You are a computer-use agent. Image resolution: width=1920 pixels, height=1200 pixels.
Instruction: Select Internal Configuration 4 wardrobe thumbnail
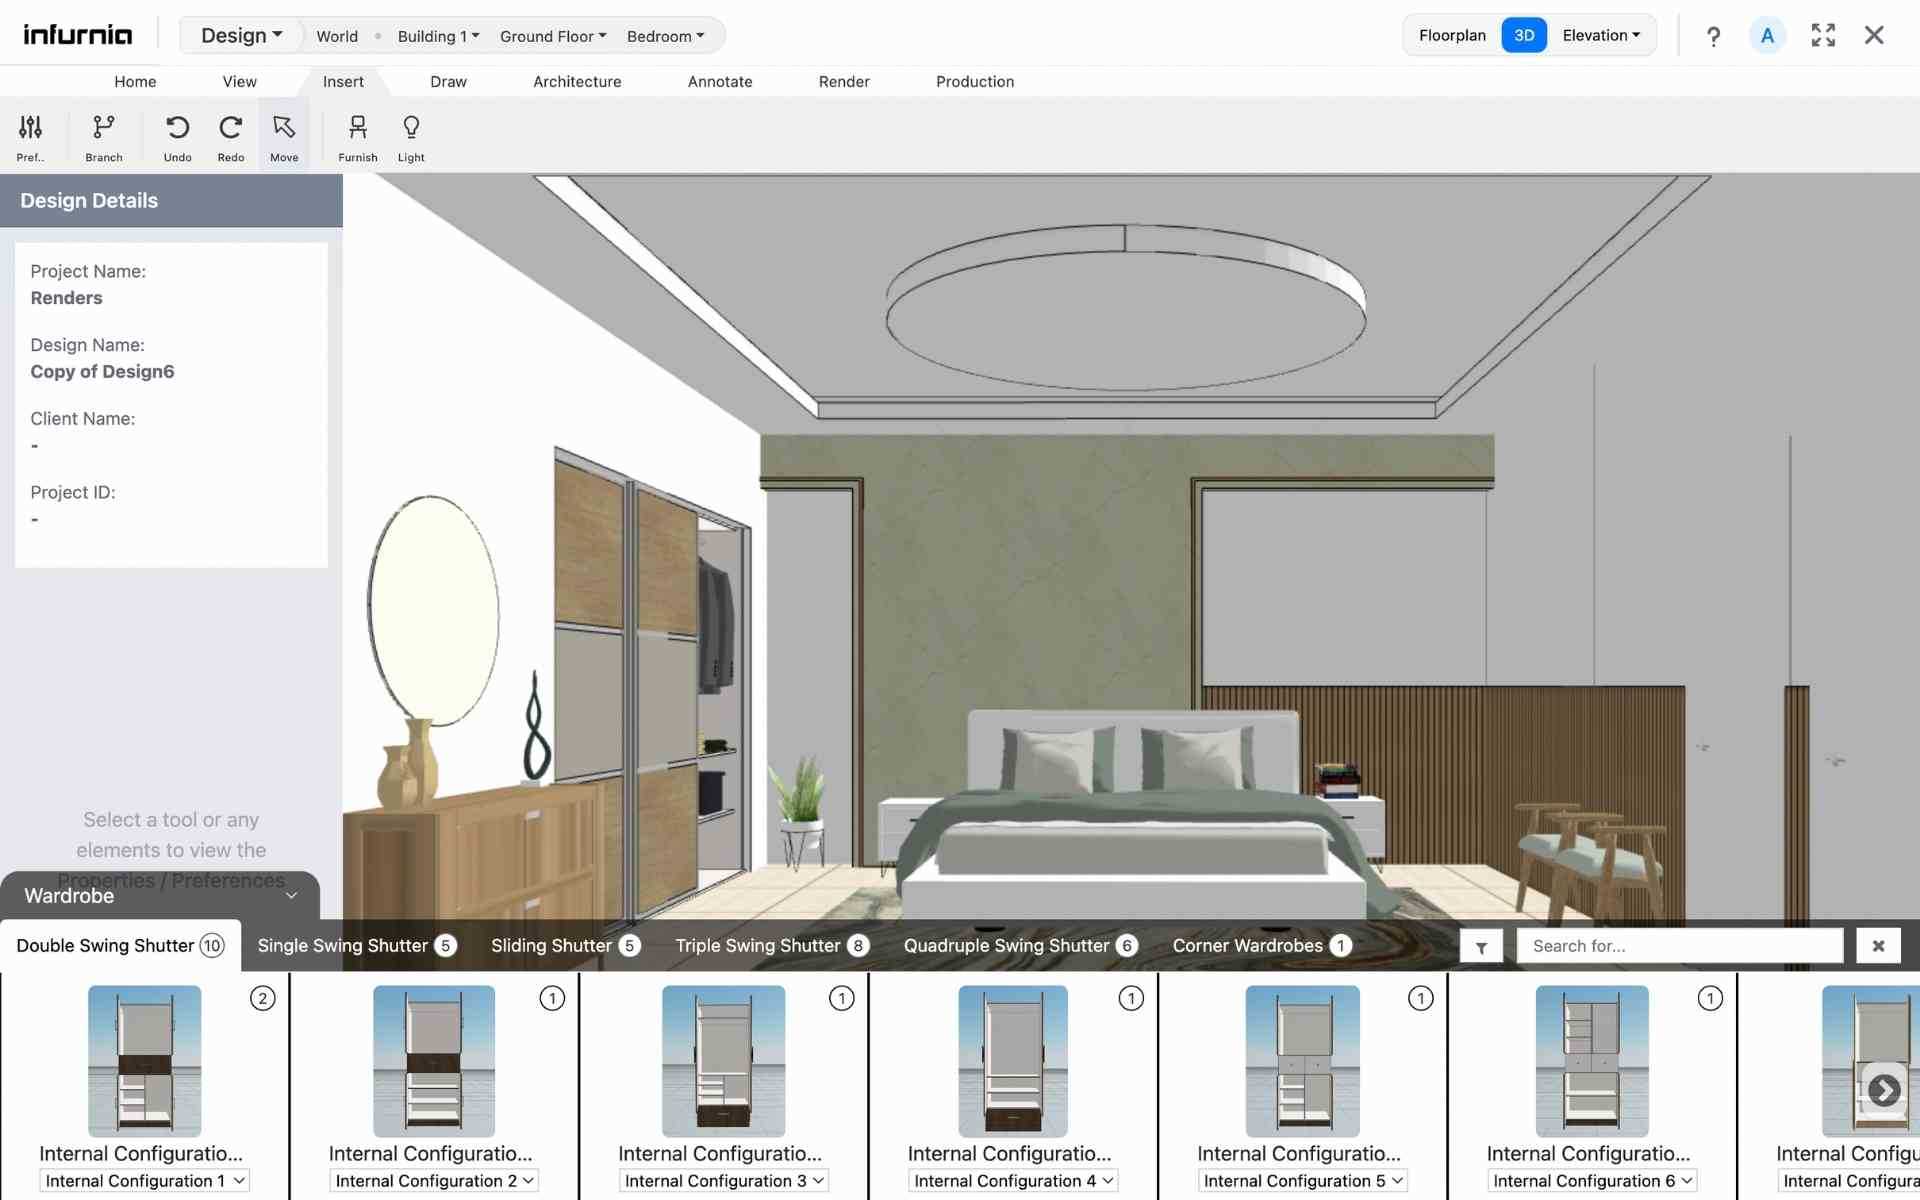(1013, 1061)
